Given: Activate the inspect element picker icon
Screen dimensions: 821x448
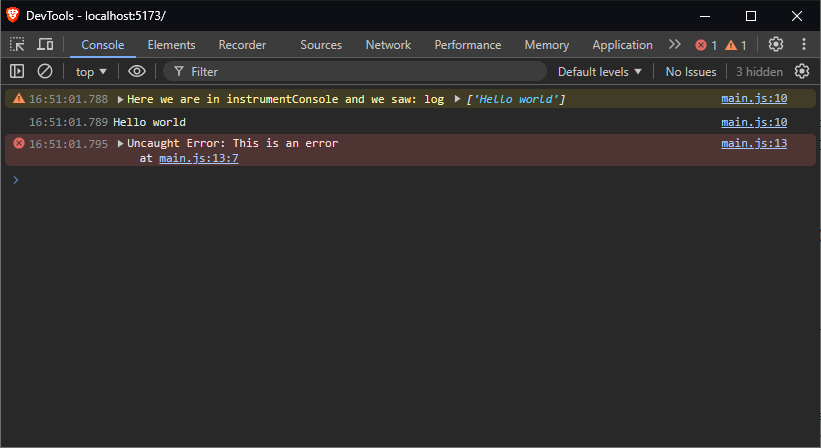Looking at the screenshot, I should (18, 44).
